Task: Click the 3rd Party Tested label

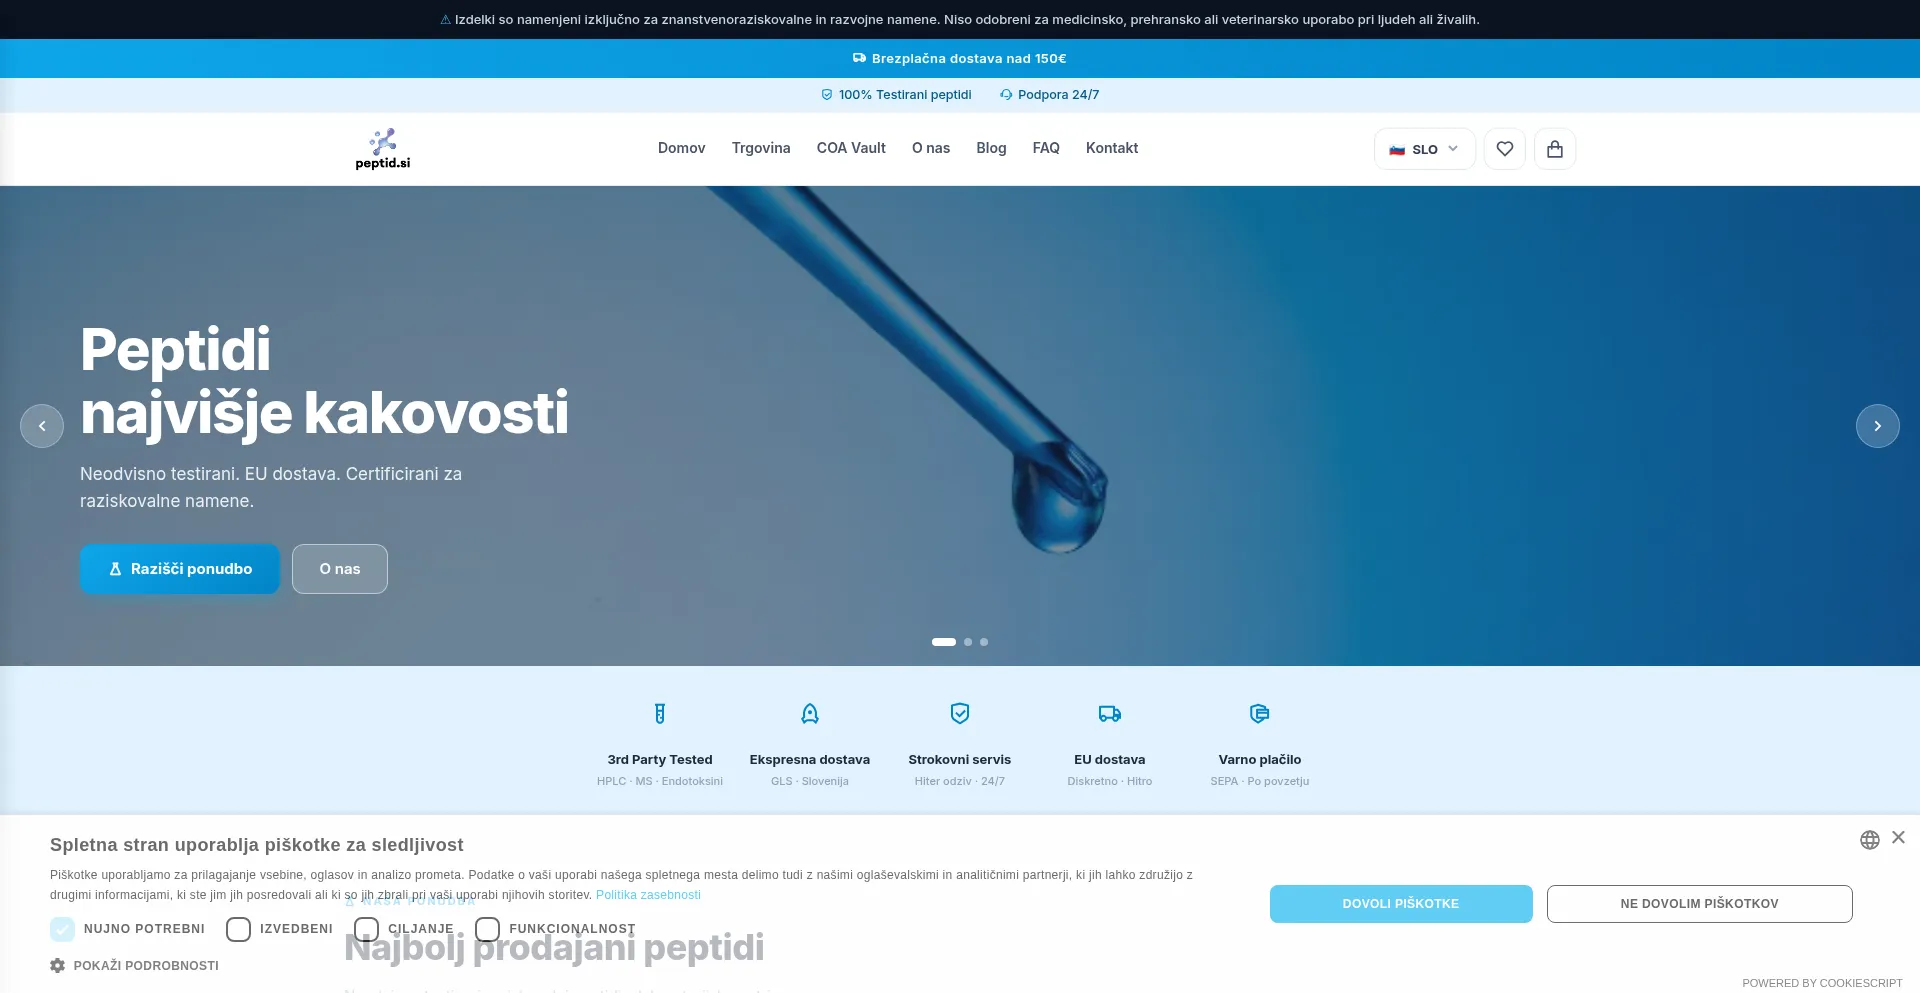Action: pyautogui.click(x=660, y=760)
